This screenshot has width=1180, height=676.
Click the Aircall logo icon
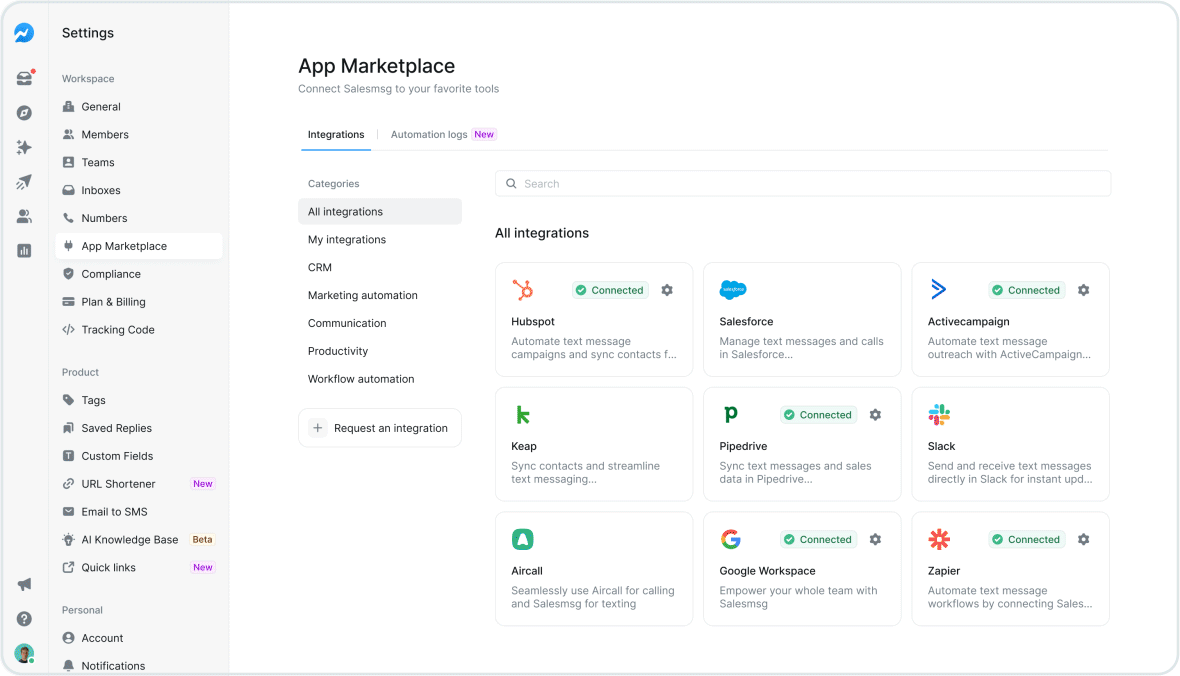tap(522, 539)
